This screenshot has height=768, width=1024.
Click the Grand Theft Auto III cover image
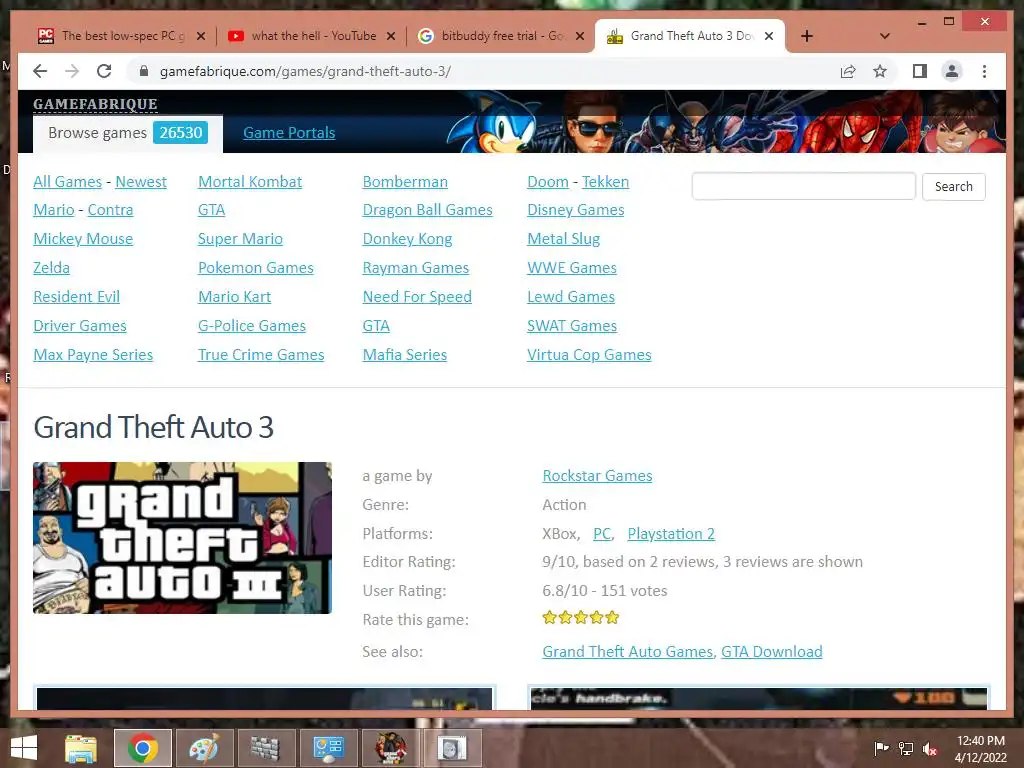coord(182,538)
